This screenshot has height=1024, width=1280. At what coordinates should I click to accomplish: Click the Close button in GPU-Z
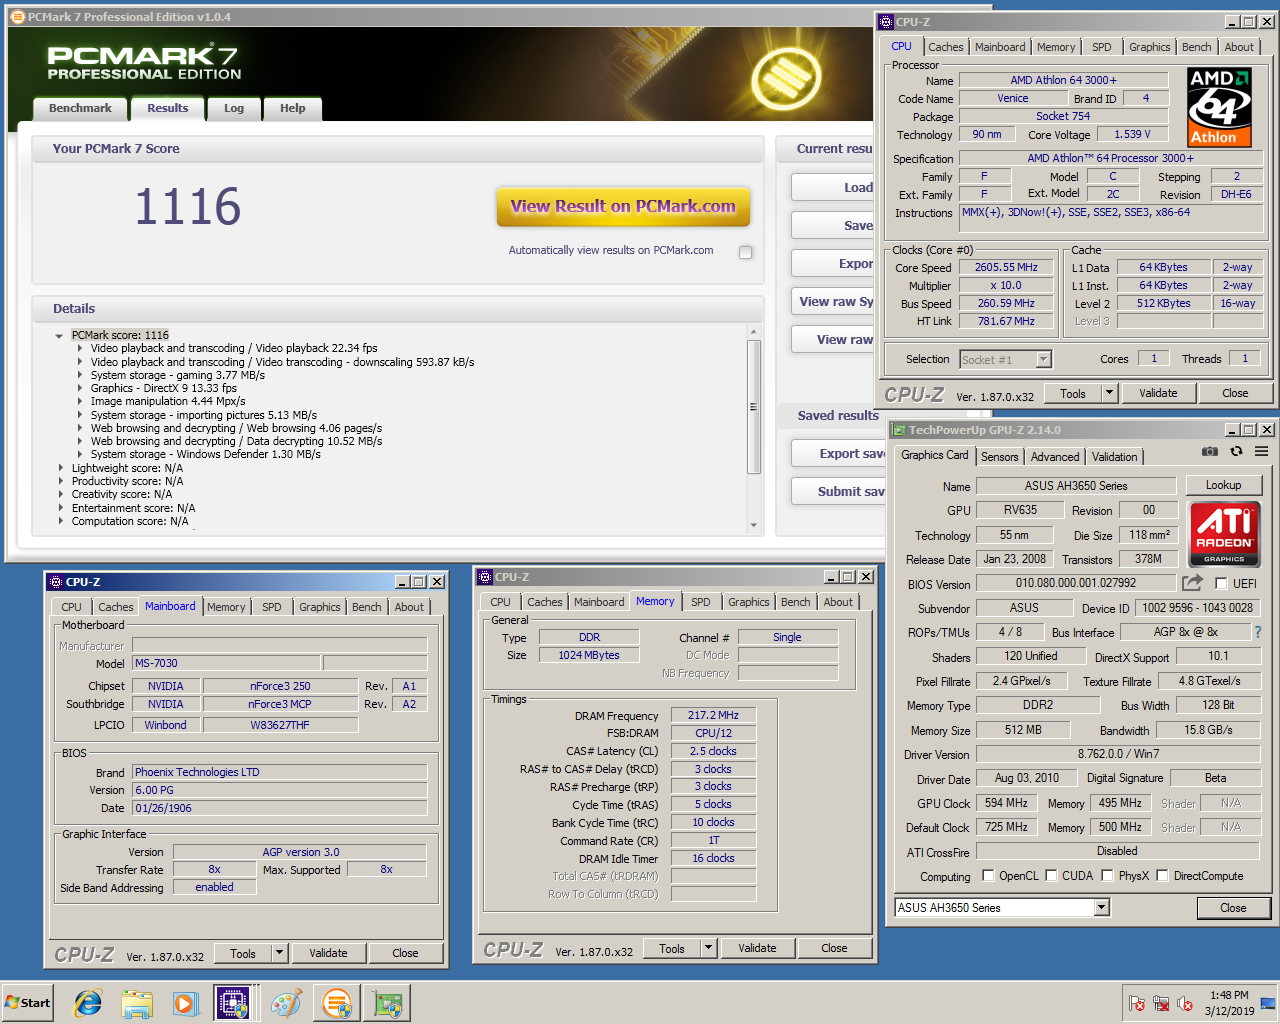[x=1233, y=908]
